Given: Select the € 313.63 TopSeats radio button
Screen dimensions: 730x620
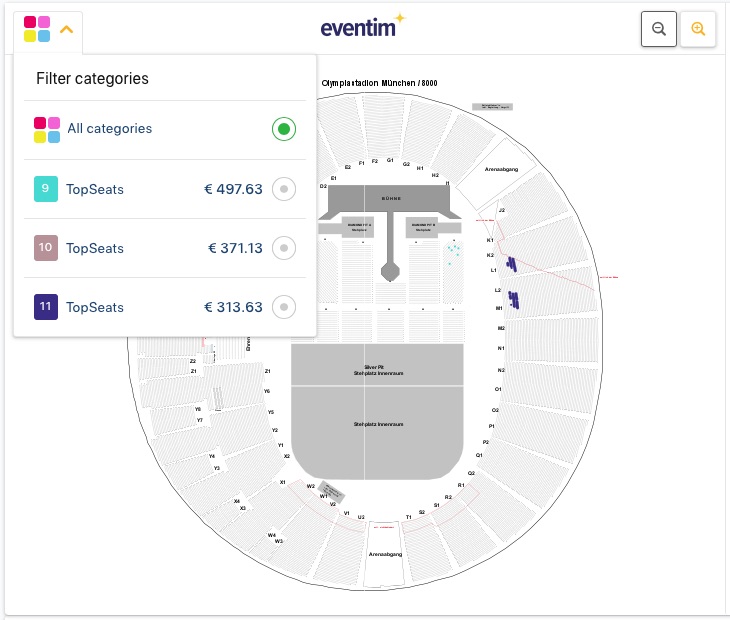Looking at the screenshot, I should tap(284, 307).
